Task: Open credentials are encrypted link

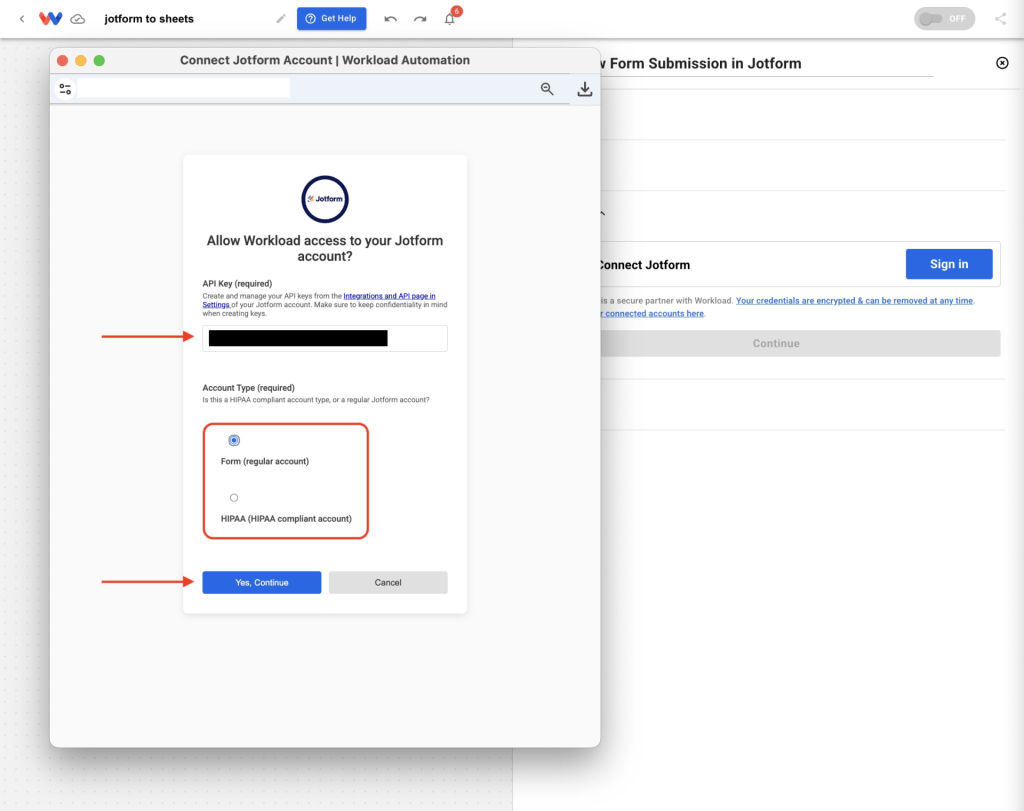Action: [854, 300]
